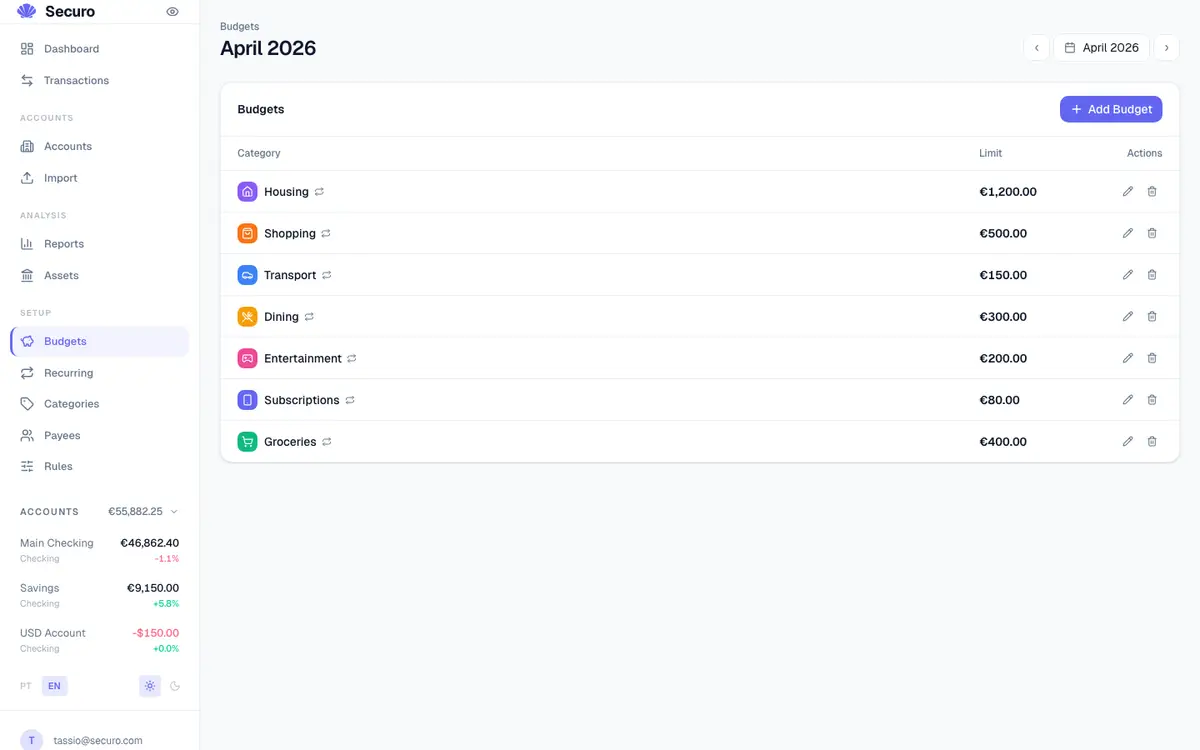Open Categories in the sidebar
Viewport: 1200px width, 750px height.
click(99, 404)
